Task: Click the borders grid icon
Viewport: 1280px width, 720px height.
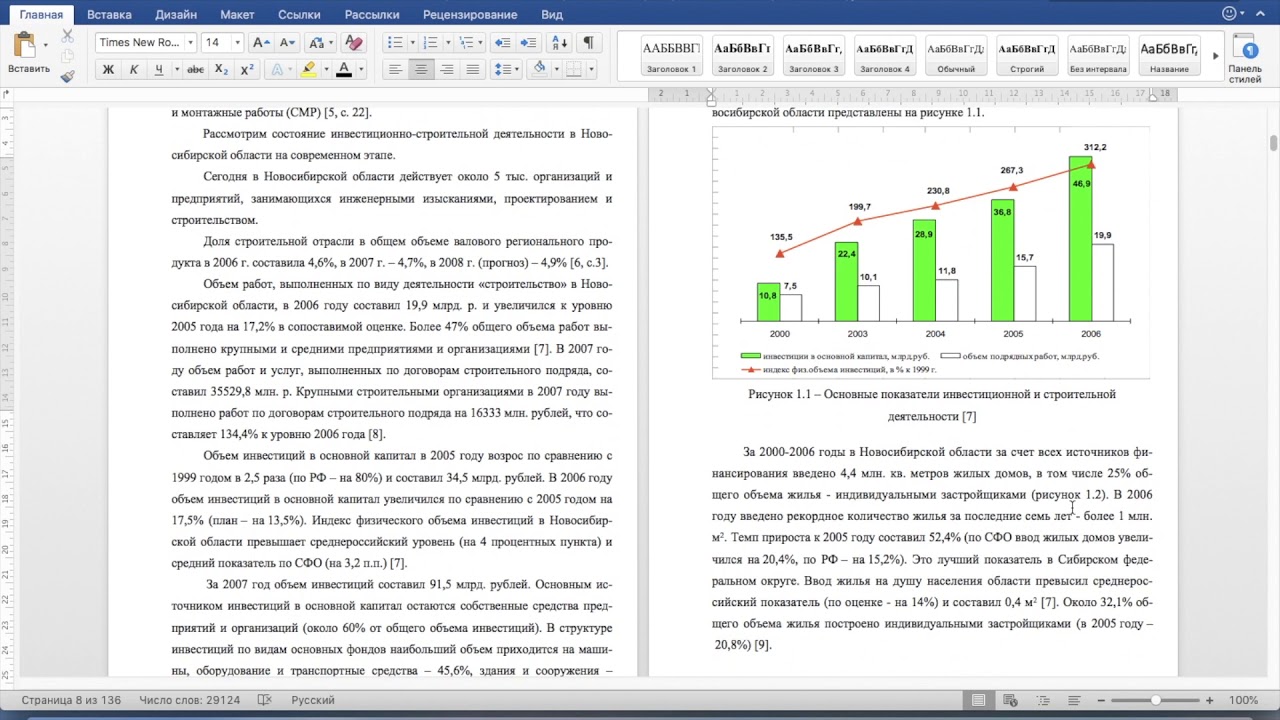Action: coord(574,70)
